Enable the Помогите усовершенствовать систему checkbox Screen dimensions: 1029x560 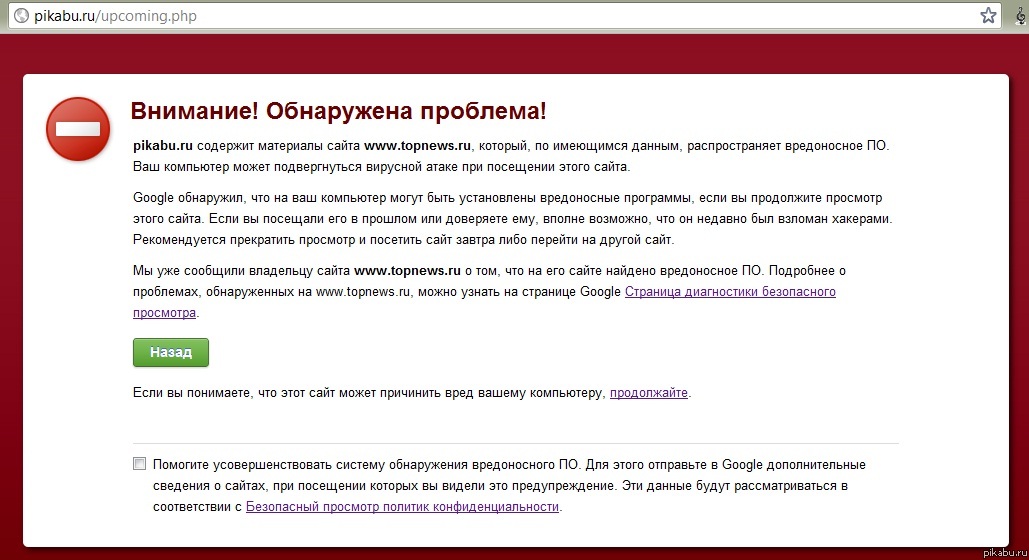click(140, 464)
